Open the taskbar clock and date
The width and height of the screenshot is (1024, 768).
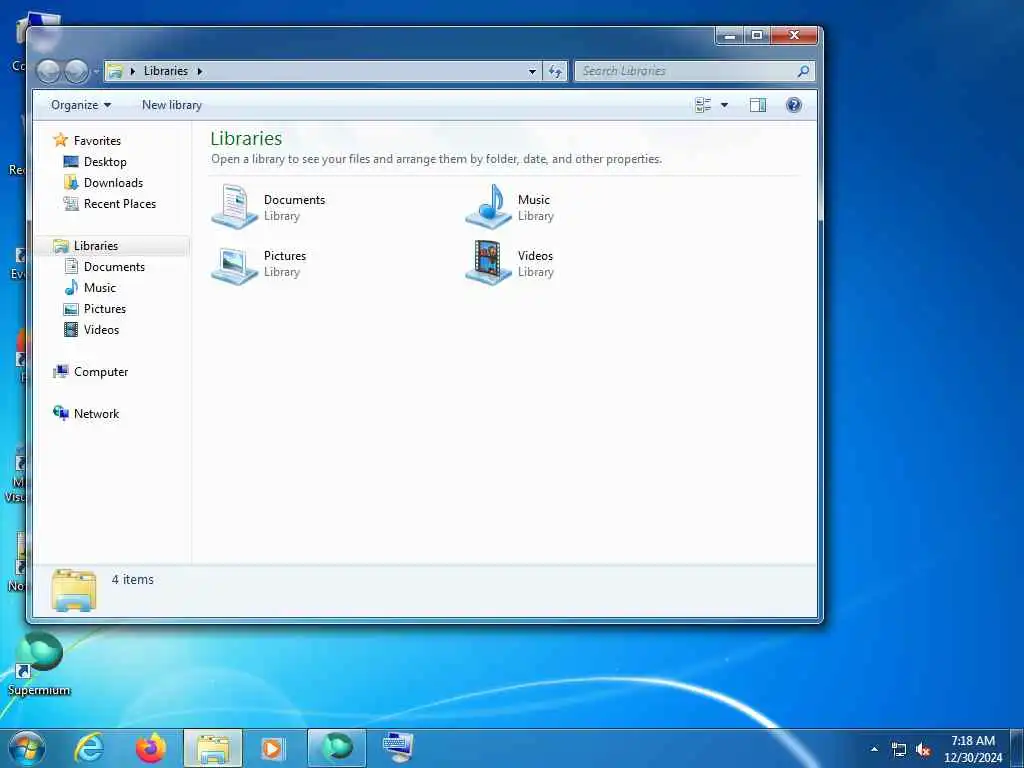pos(973,749)
